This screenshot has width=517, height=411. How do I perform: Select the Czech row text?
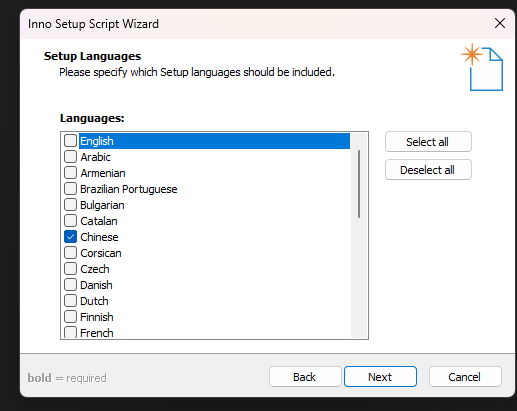(95, 269)
